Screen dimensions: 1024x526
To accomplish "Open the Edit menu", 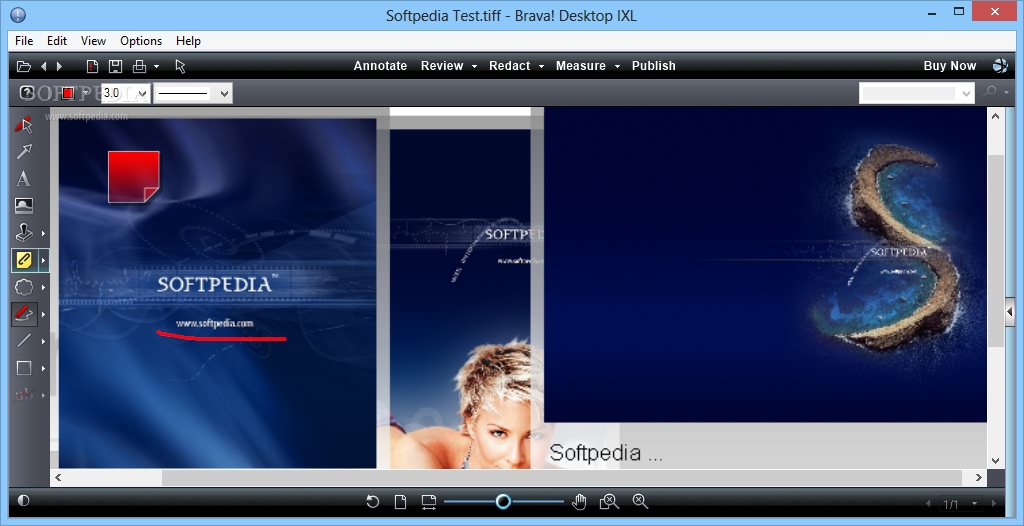I will click(x=57, y=41).
